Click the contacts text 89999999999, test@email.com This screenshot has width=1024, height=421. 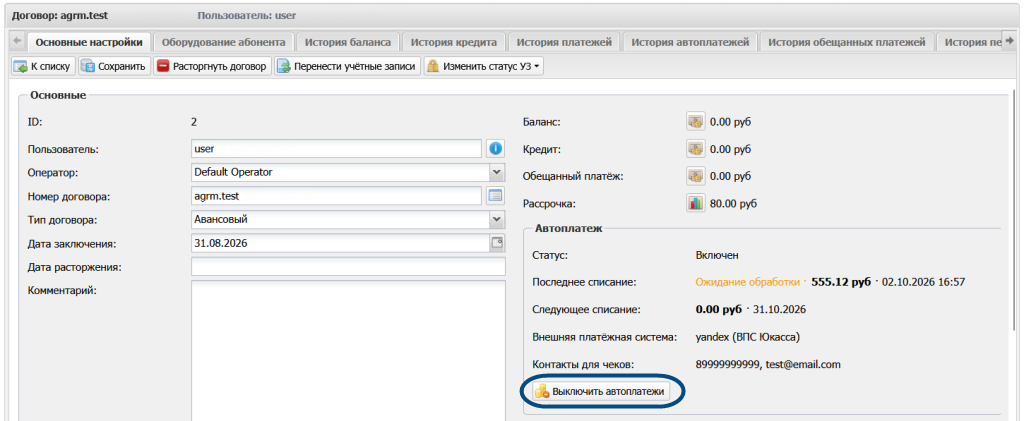[768, 364]
